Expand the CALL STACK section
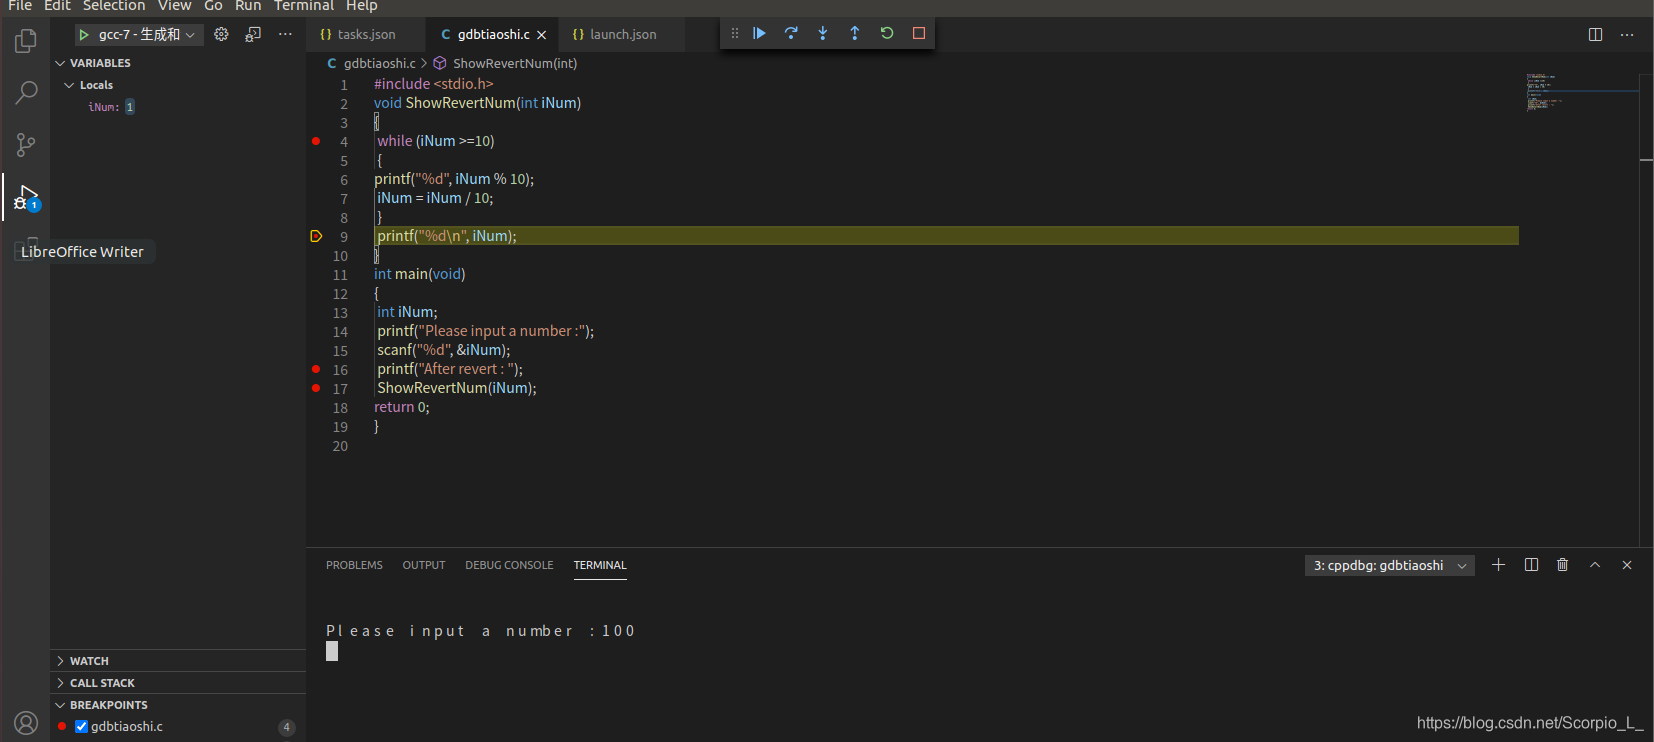 tap(178, 683)
